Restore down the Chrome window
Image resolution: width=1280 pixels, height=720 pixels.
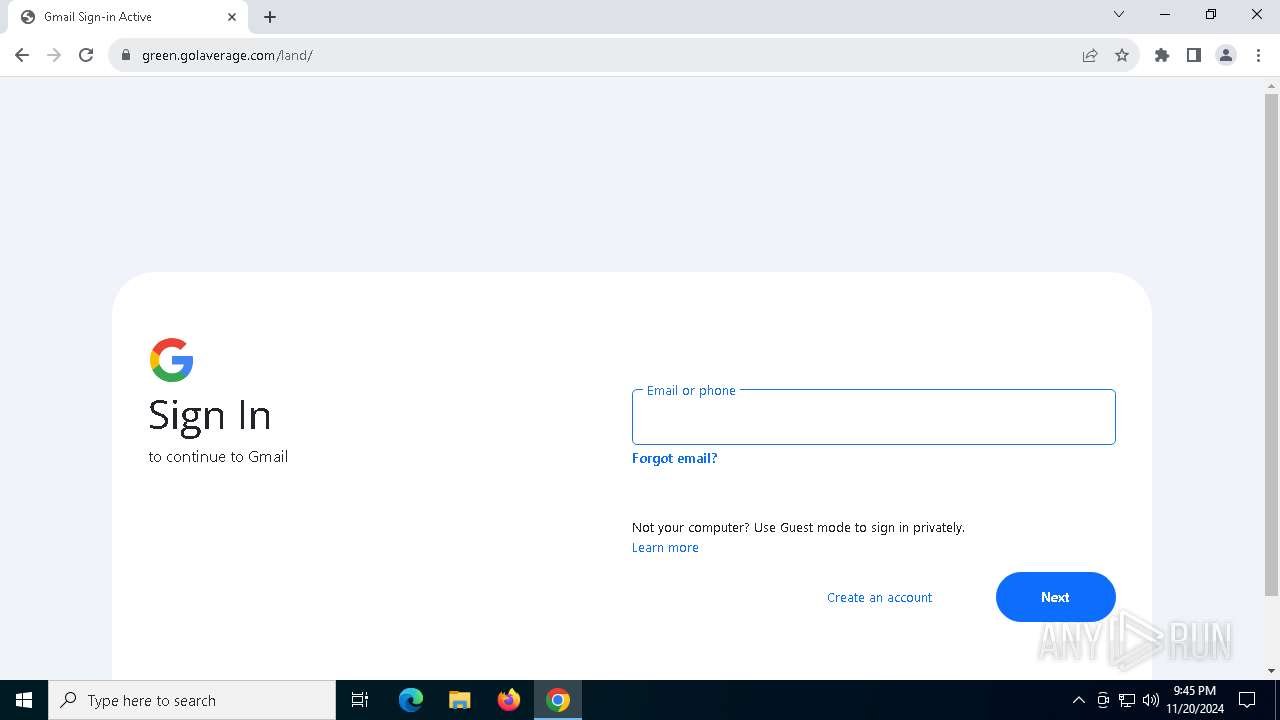[x=1211, y=14]
